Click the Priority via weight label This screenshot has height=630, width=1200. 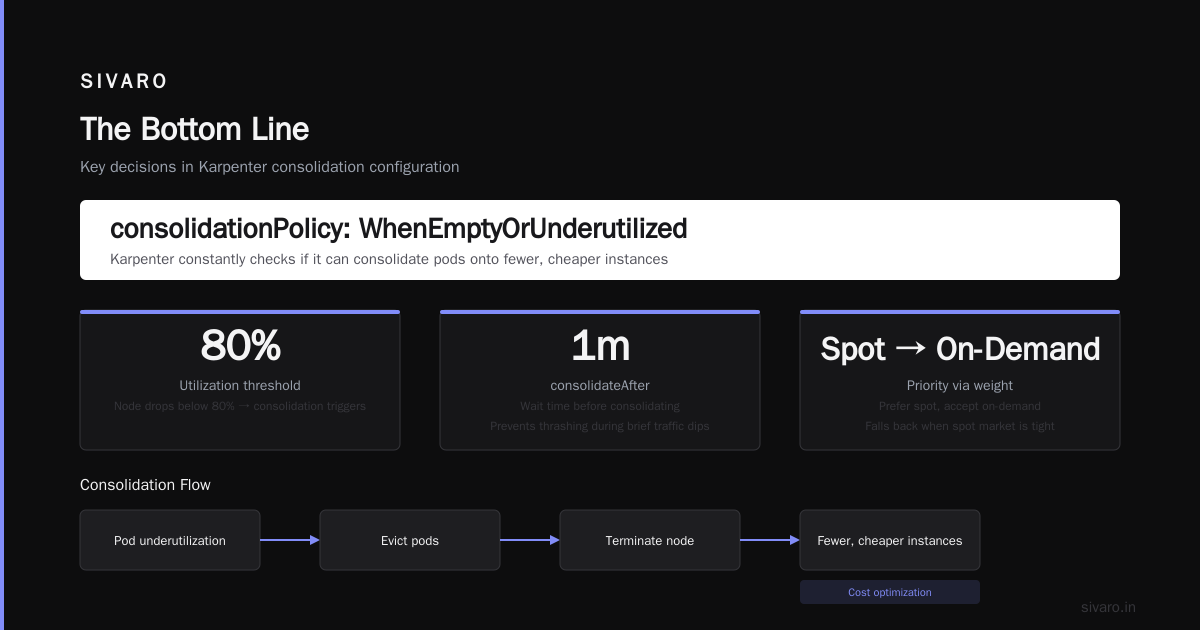click(x=960, y=385)
